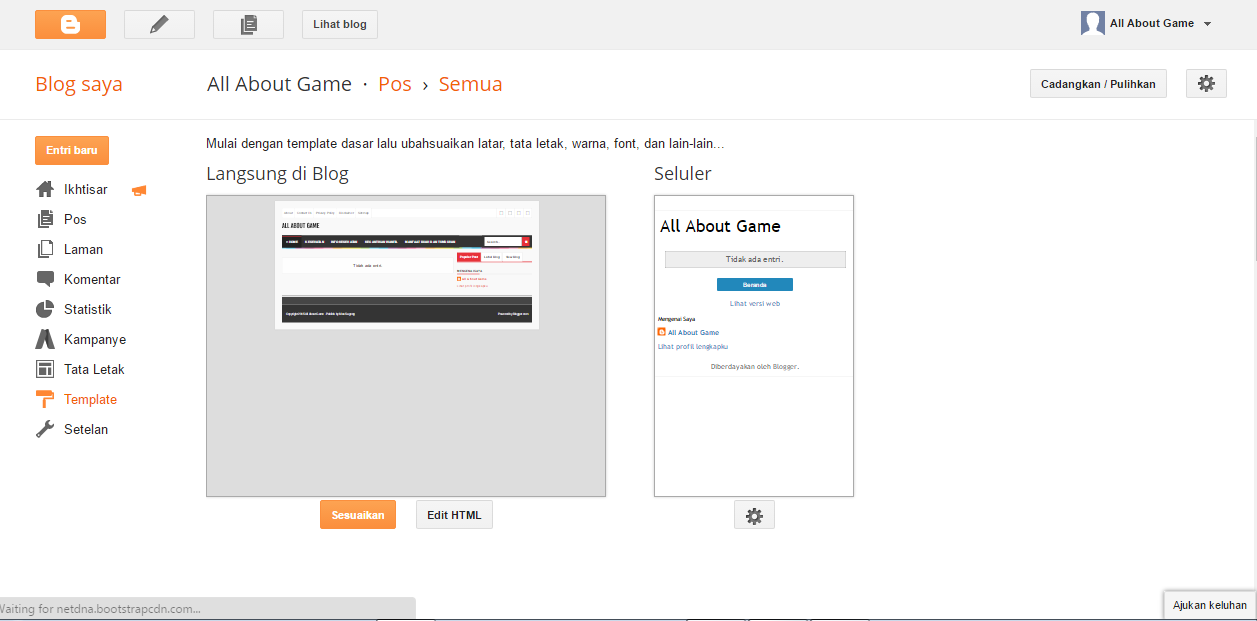Click the Ikhtisar house icon
The image size is (1257, 621).
45,189
